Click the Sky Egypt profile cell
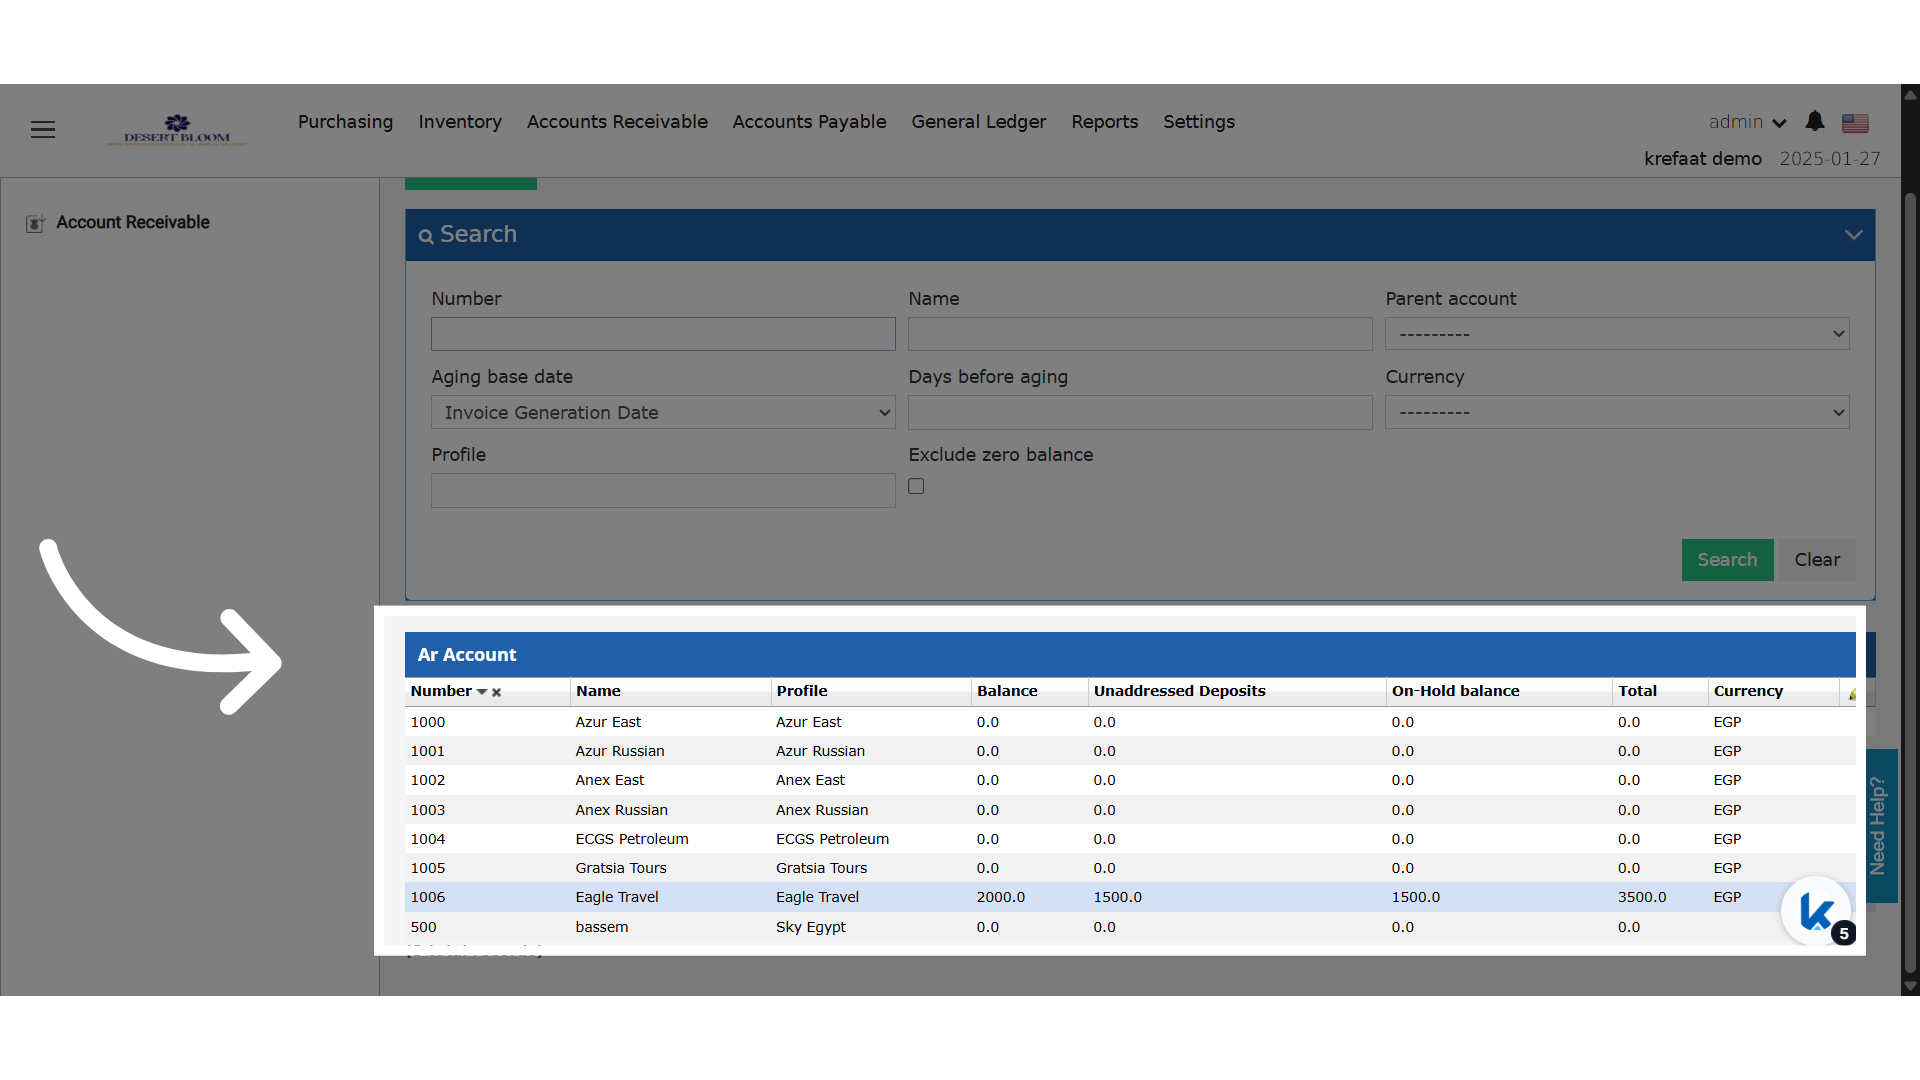The height and width of the screenshot is (1080, 1920). pos(811,927)
